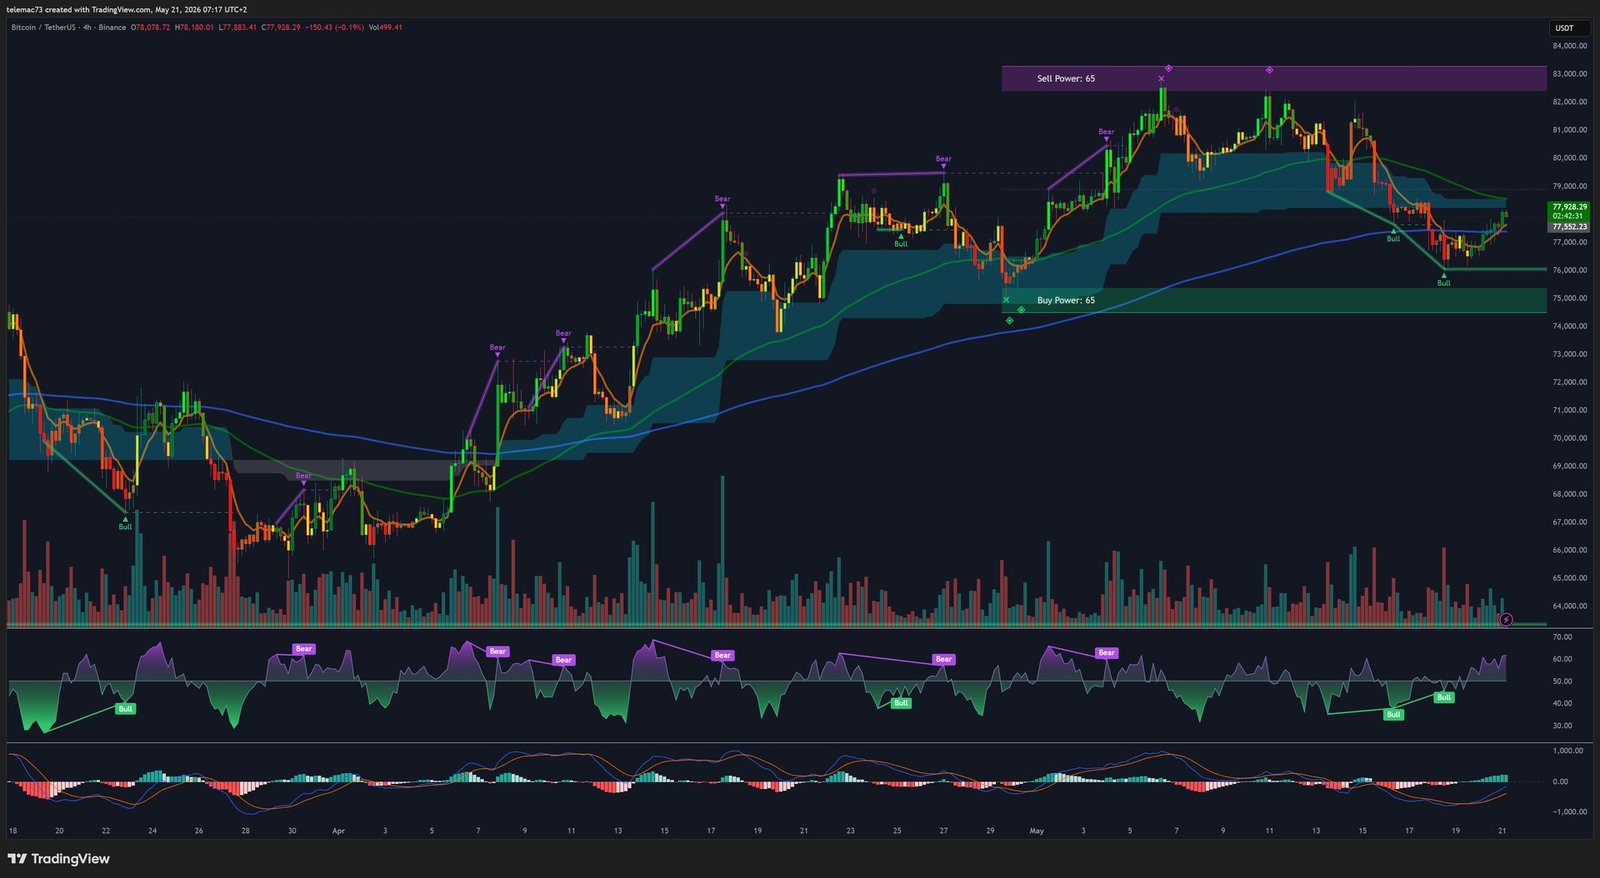Click the low value L77,883.41
This screenshot has height=878, width=1600.
[x=237, y=27]
